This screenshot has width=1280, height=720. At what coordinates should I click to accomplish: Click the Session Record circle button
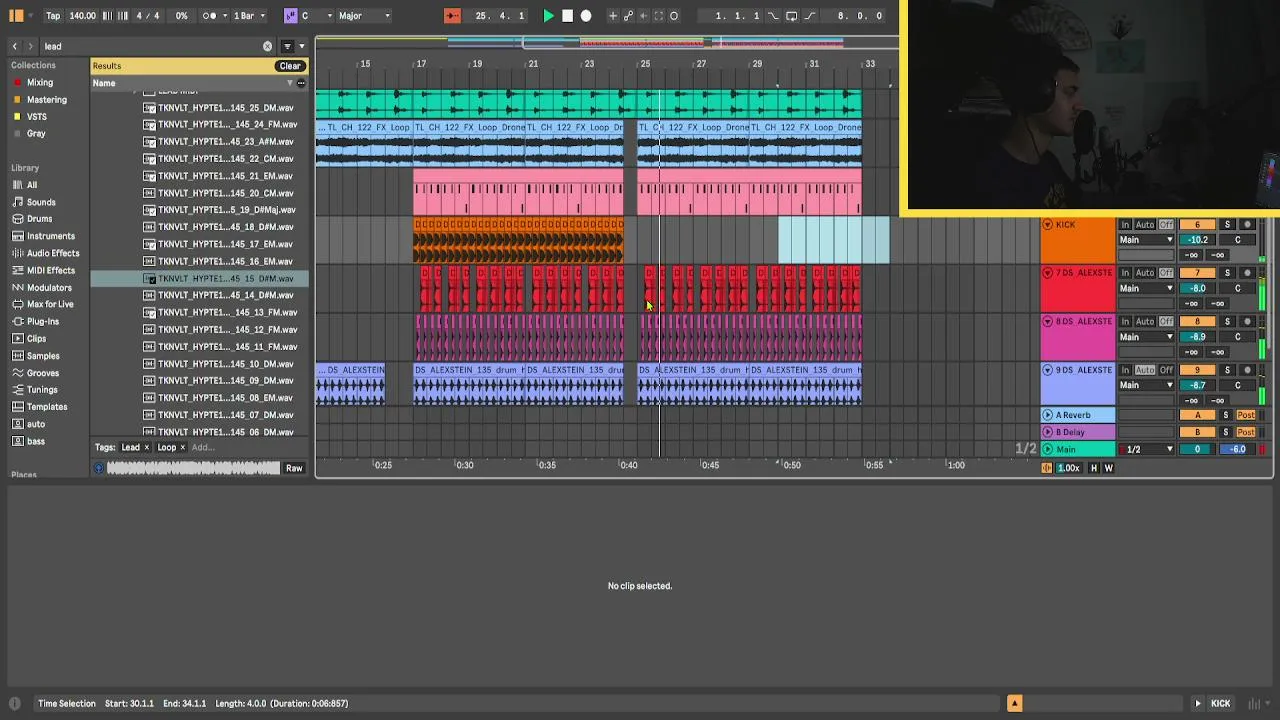(674, 16)
